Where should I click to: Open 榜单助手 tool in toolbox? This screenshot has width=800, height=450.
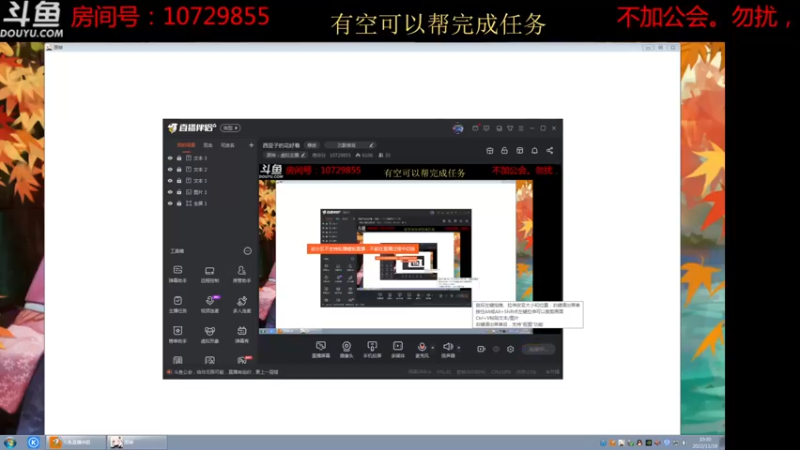[x=178, y=334]
